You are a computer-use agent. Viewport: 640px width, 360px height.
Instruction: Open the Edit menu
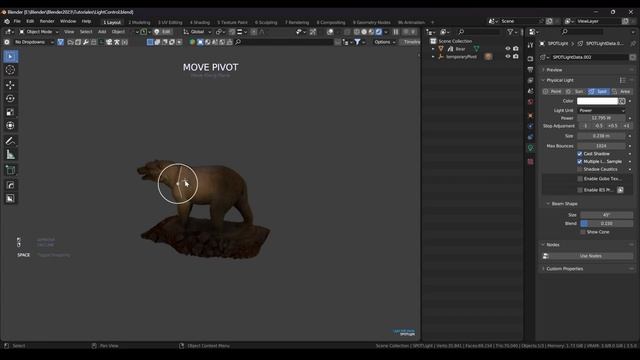tap(30, 21)
